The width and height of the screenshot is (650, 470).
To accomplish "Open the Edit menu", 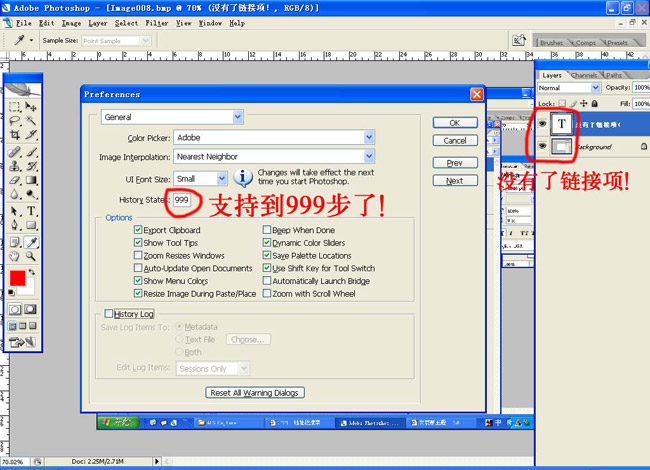I will [46, 23].
